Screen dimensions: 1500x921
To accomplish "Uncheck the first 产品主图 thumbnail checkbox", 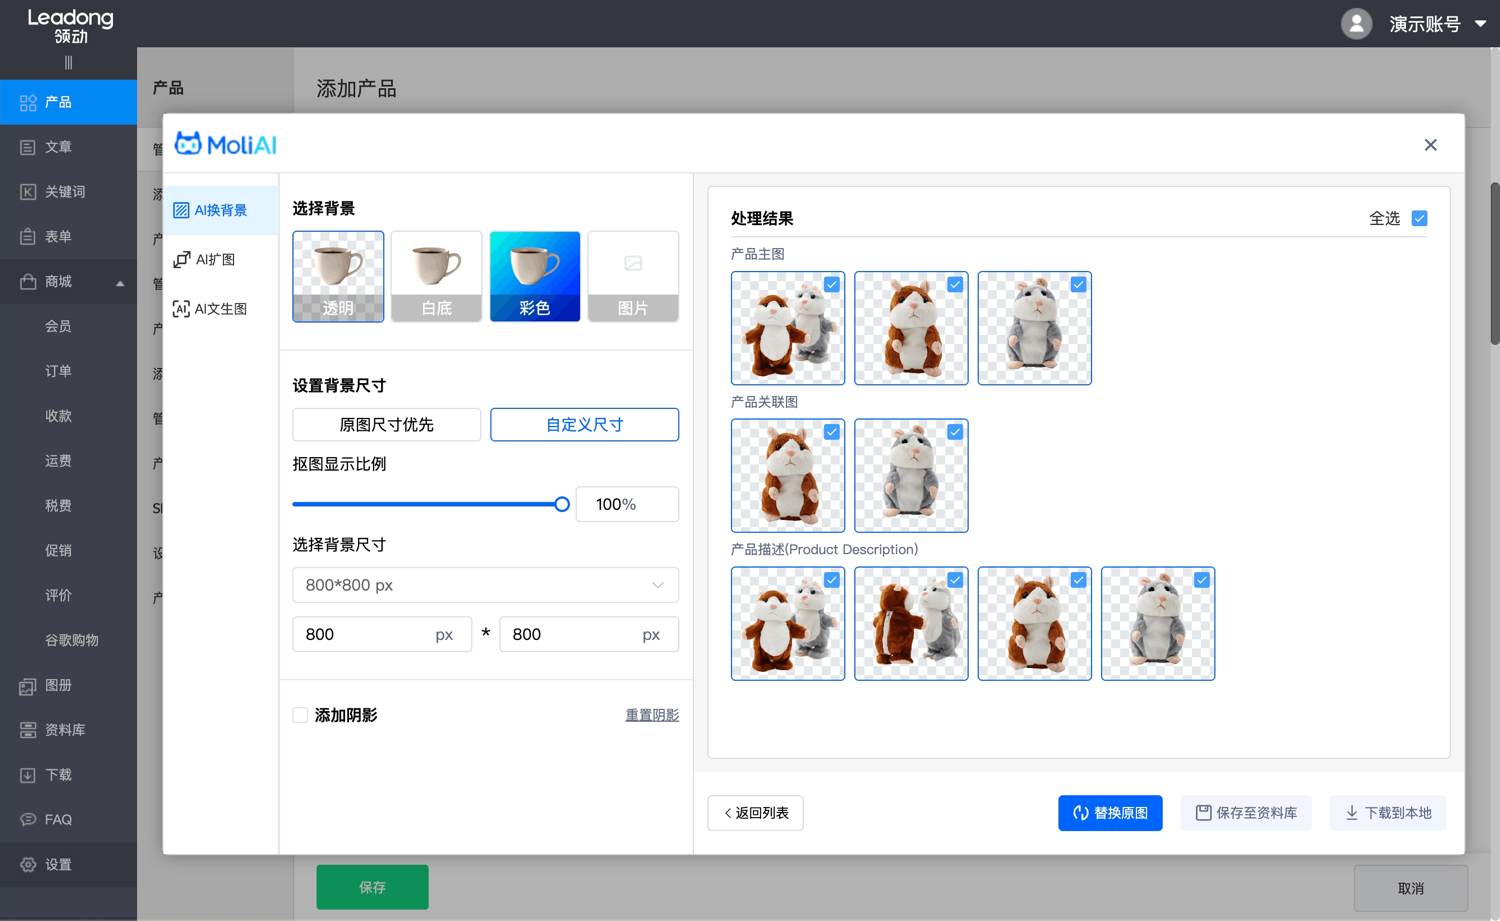I will point(832,285).
